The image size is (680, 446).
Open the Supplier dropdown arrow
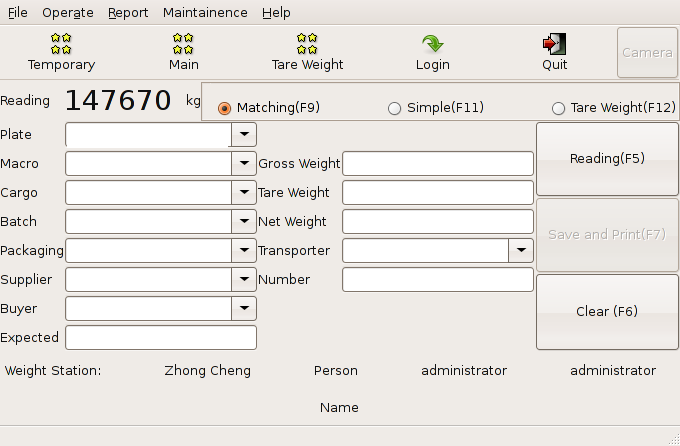pyautogui.click(x=244, y=280)
